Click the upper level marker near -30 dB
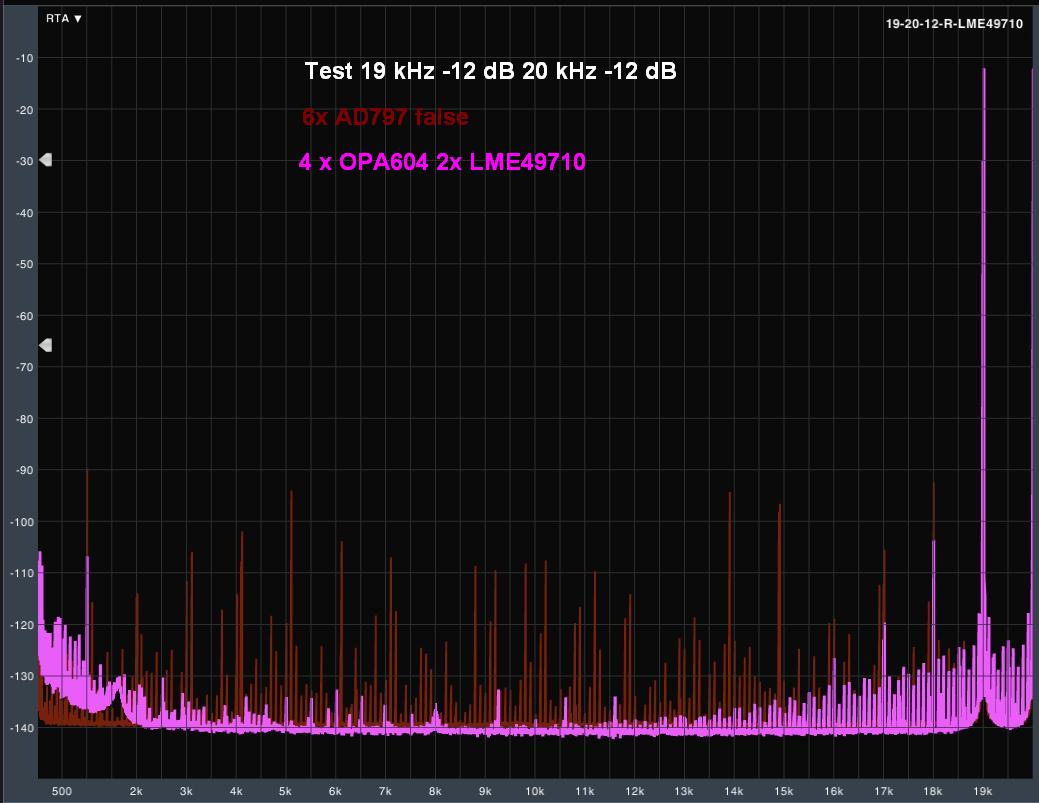 coord(46,160)
